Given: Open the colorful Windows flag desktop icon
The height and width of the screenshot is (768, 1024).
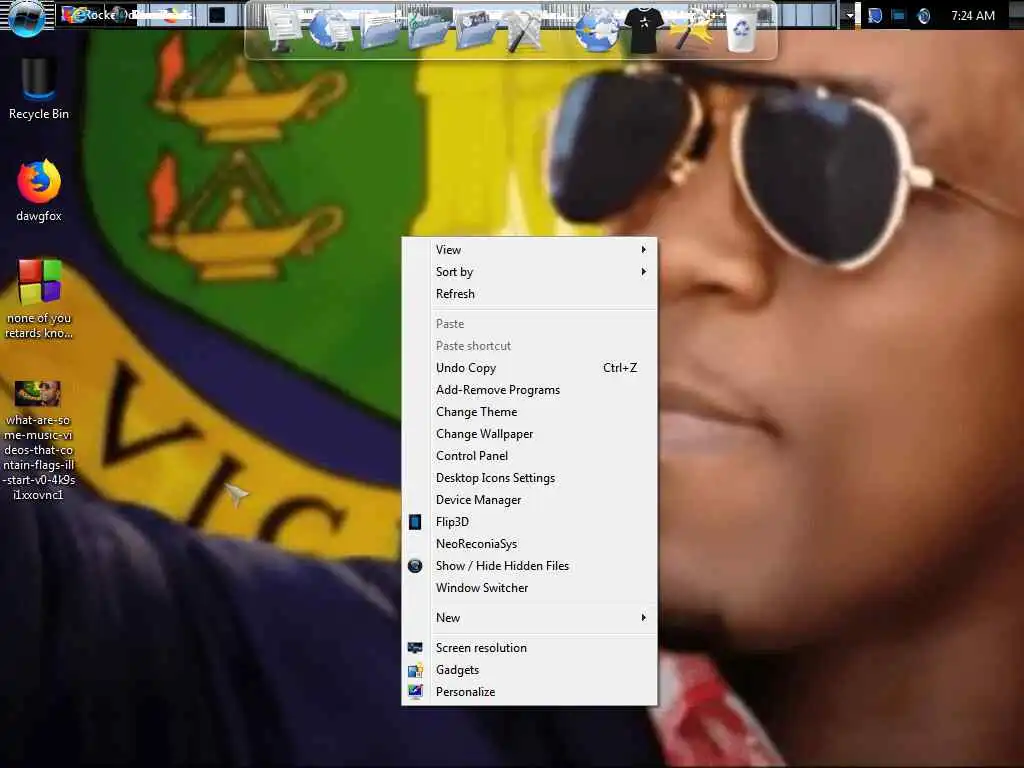Looking at the screenshot, I should [39, 300].
